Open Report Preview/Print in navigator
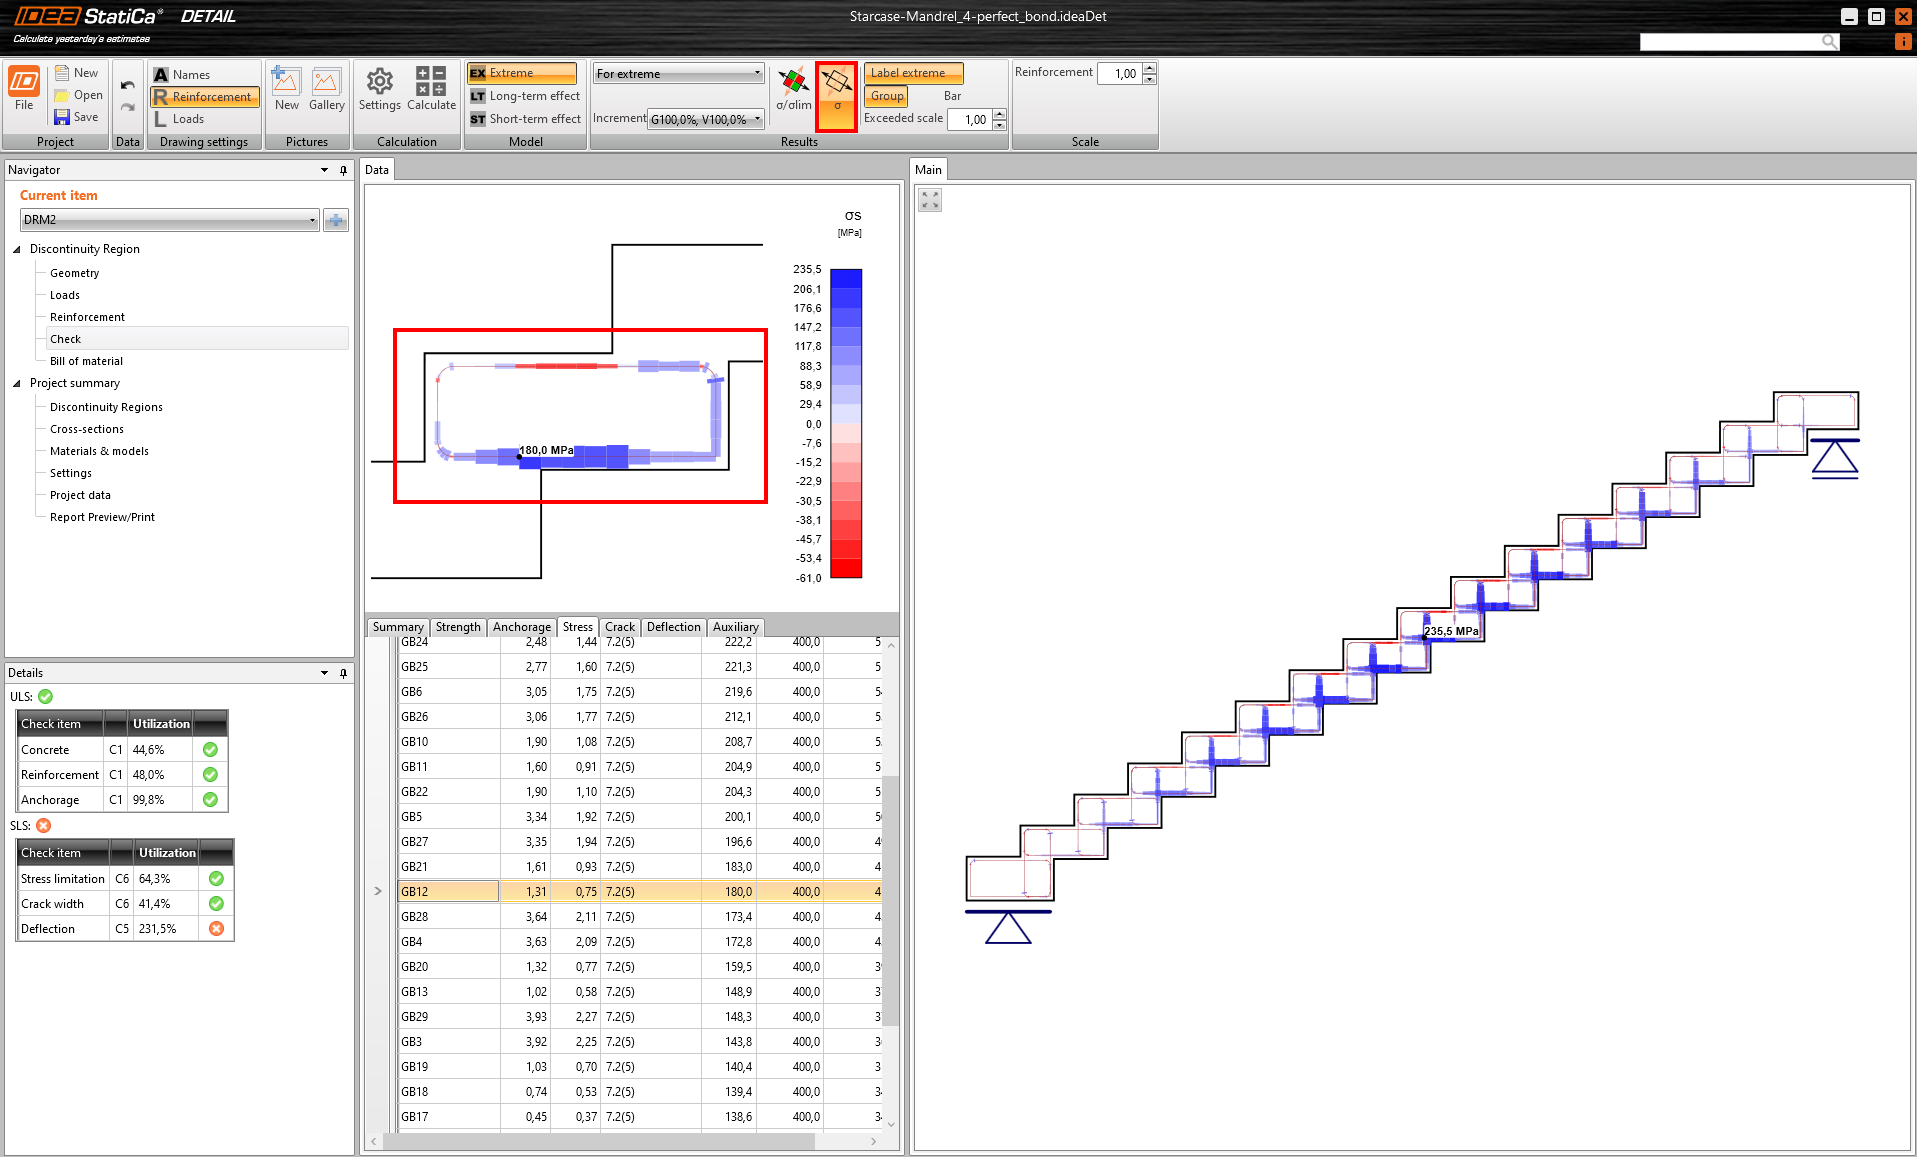1917x1157 pixels. [x=102, y=517]
